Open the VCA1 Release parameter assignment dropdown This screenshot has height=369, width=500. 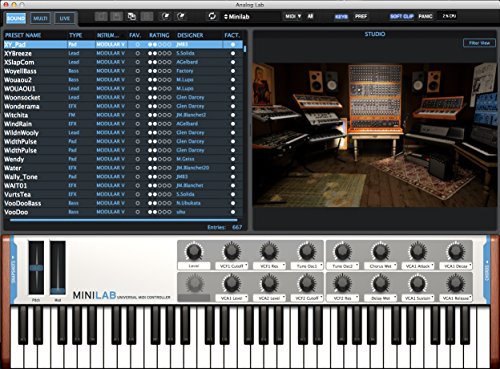tap(456, 298)
